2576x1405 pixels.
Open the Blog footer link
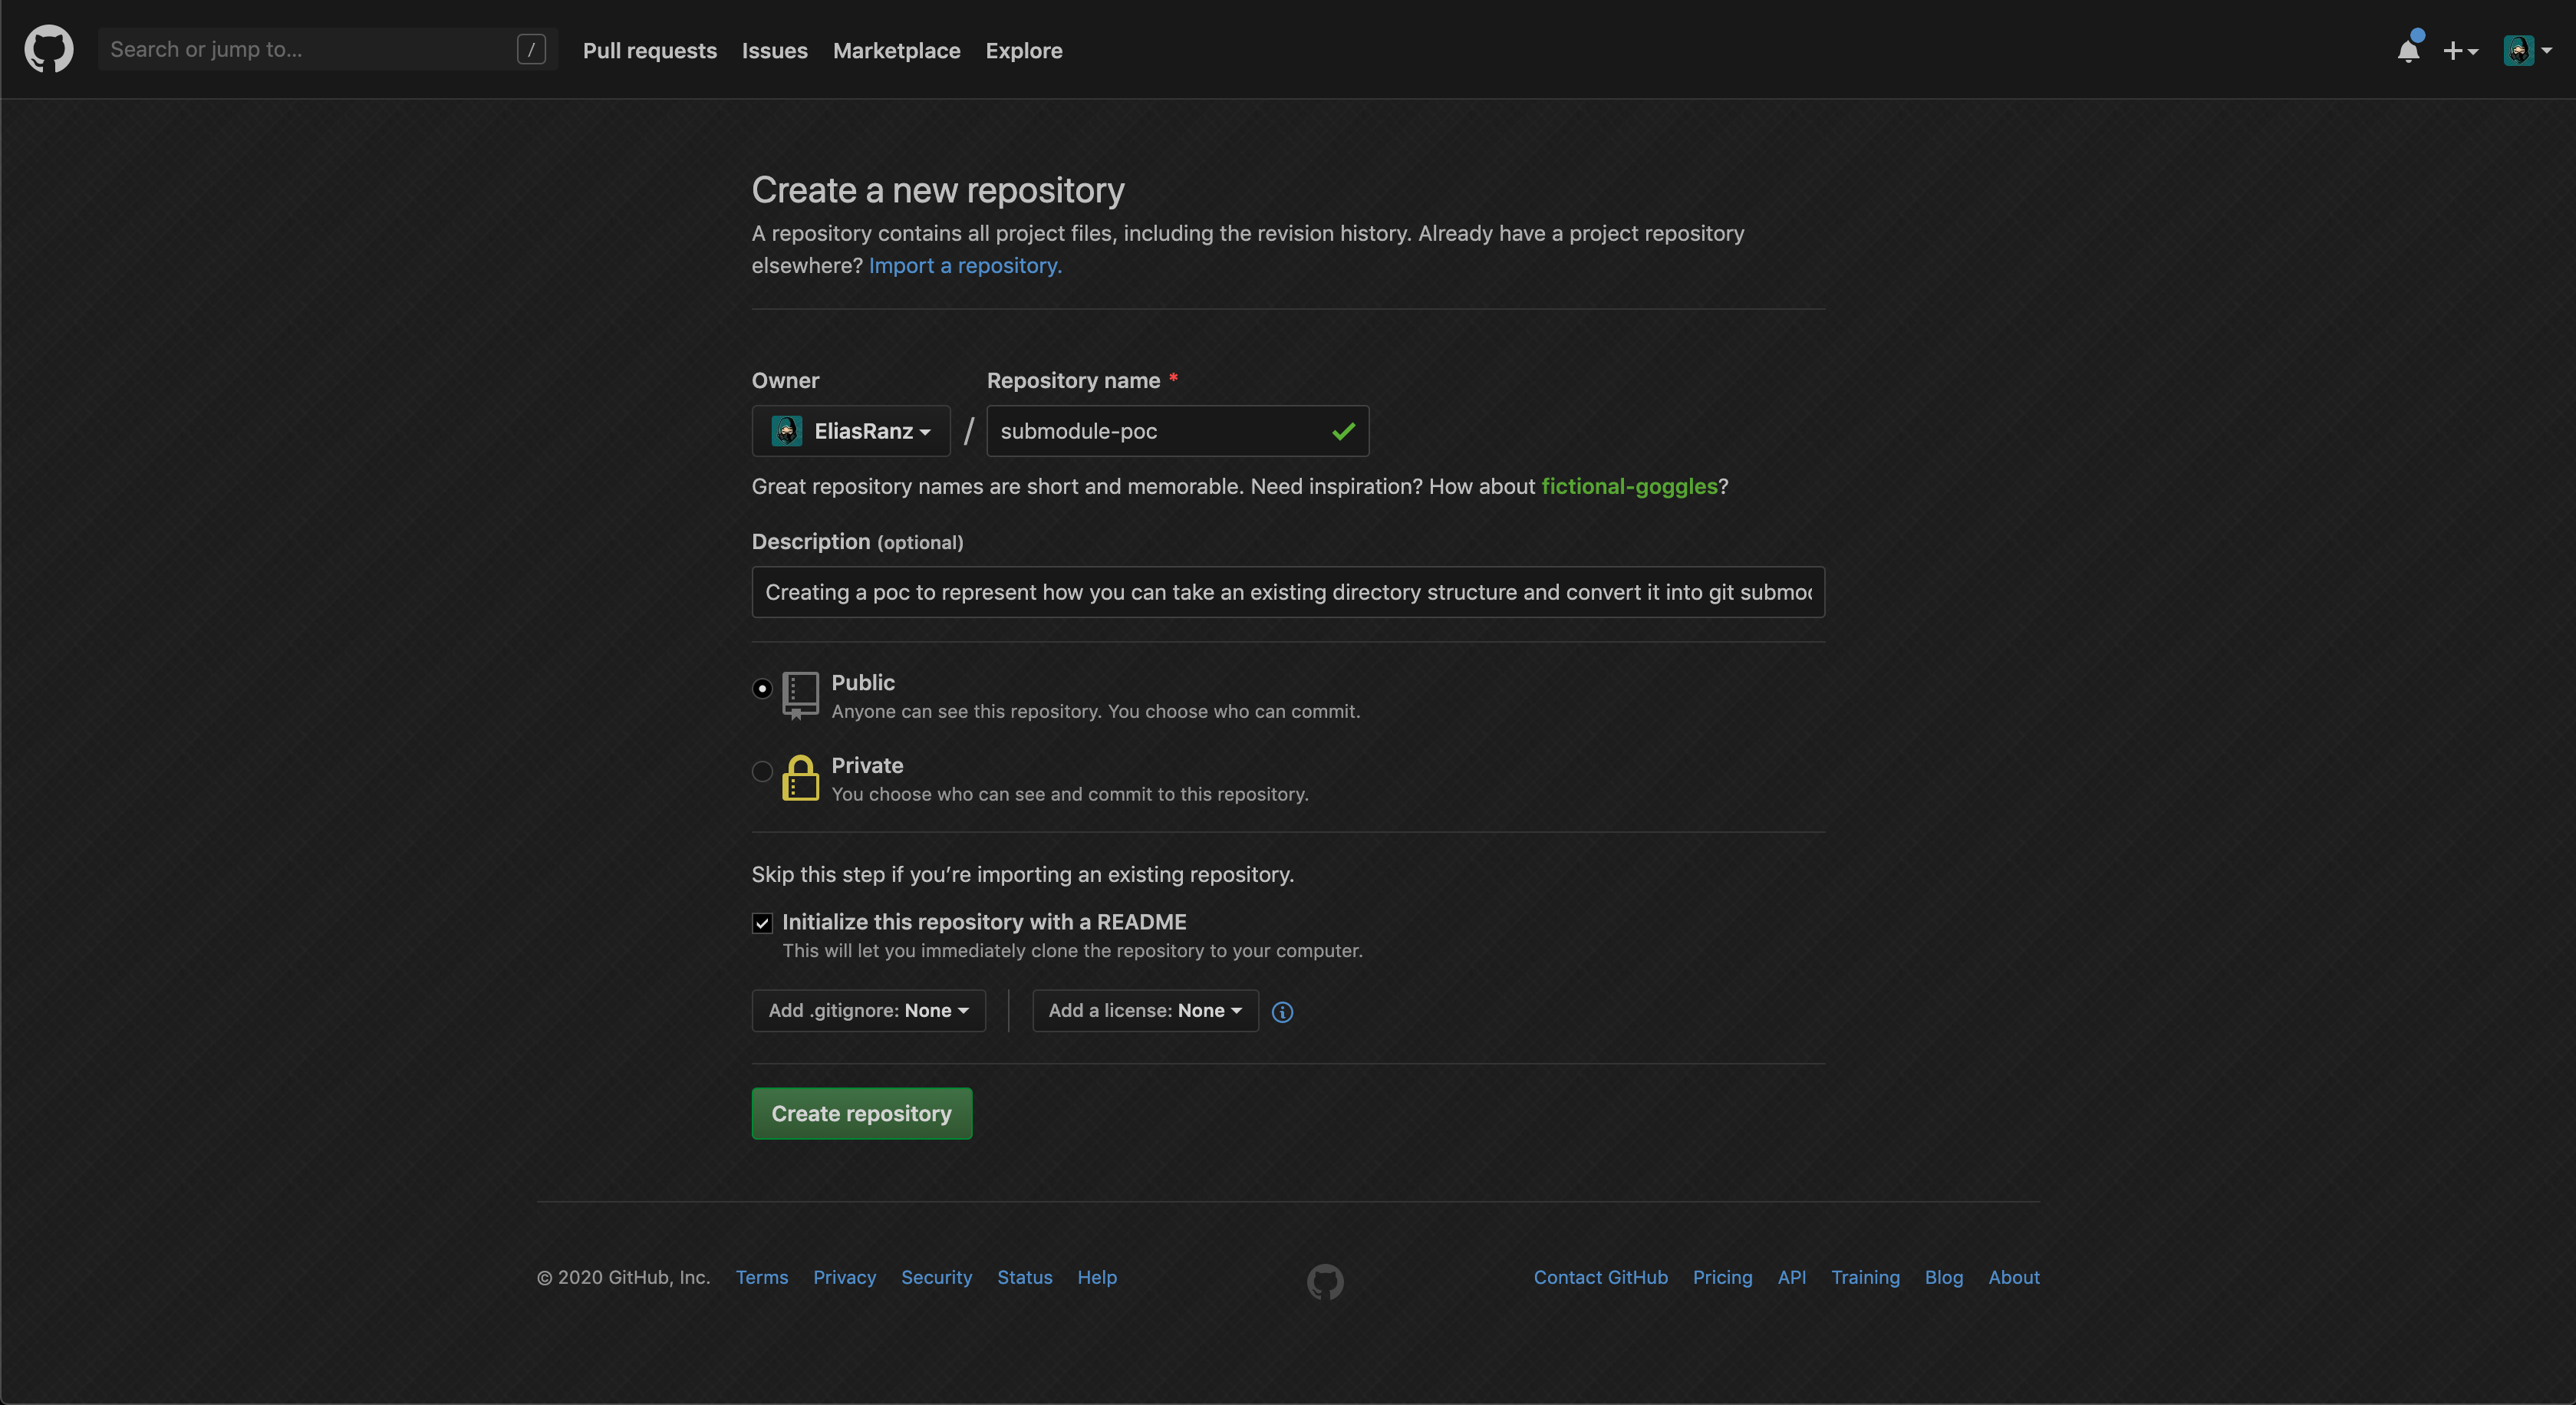point(1944,1277)
